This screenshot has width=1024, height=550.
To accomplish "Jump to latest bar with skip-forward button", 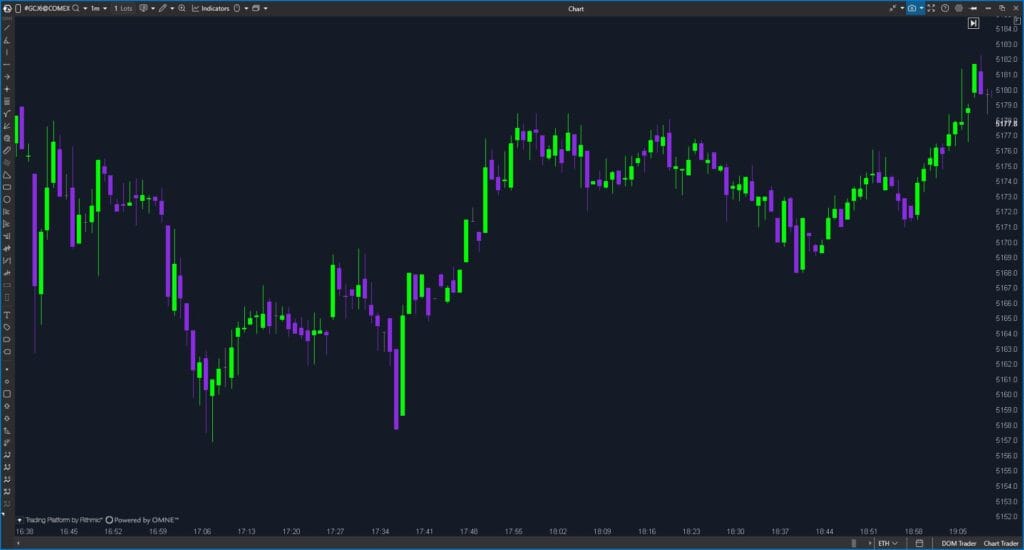I will (x=973, y=23).
